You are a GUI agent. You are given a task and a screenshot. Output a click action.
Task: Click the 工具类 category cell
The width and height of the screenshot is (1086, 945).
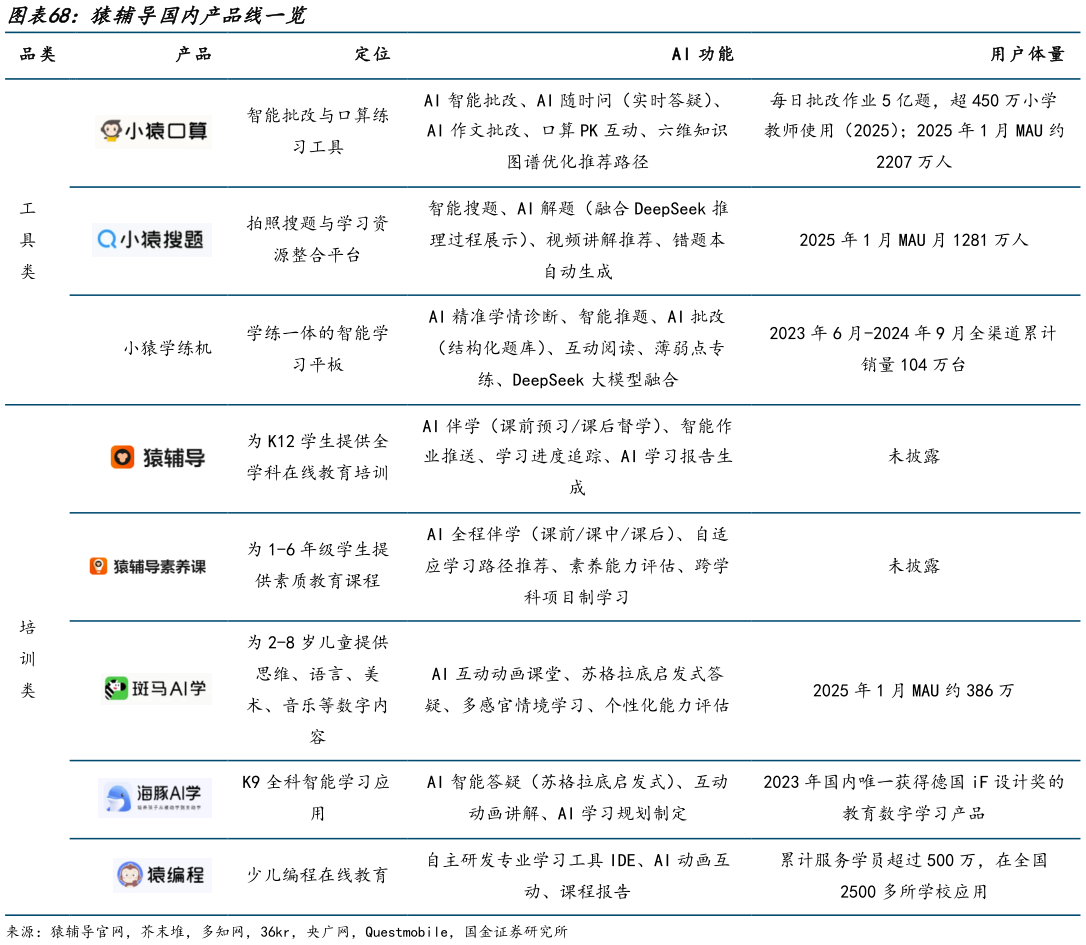point(28,240)
